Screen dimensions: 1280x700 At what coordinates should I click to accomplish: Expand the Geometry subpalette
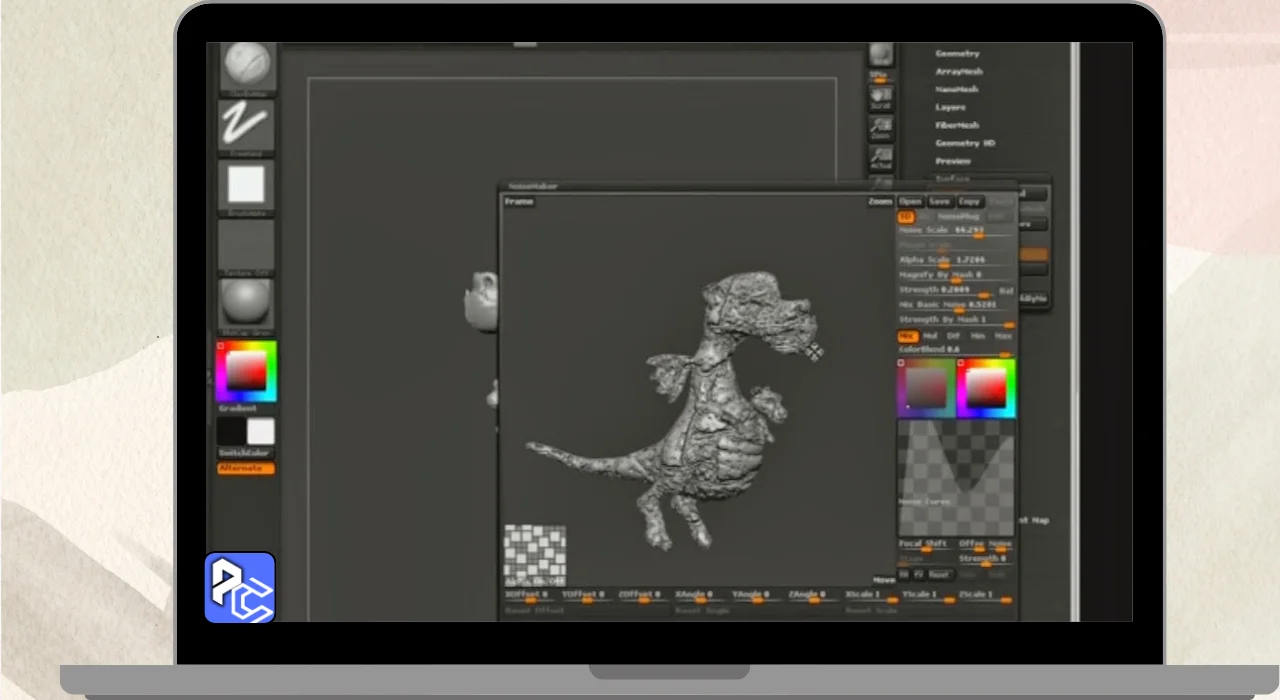coord(957,53)
